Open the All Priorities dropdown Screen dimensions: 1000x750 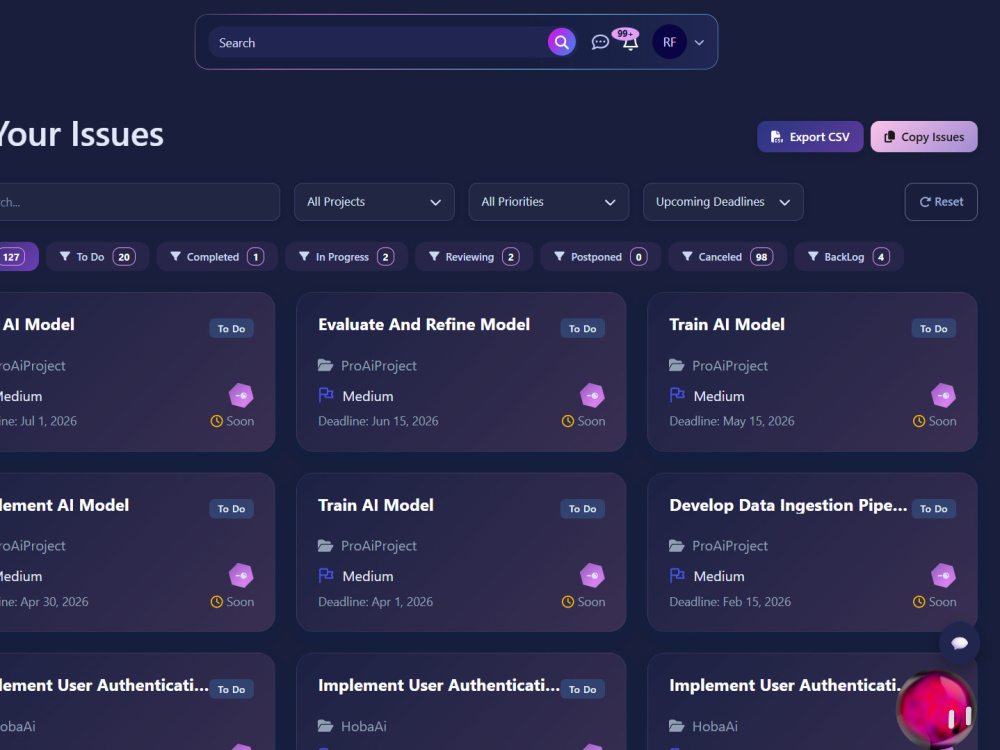548,202
